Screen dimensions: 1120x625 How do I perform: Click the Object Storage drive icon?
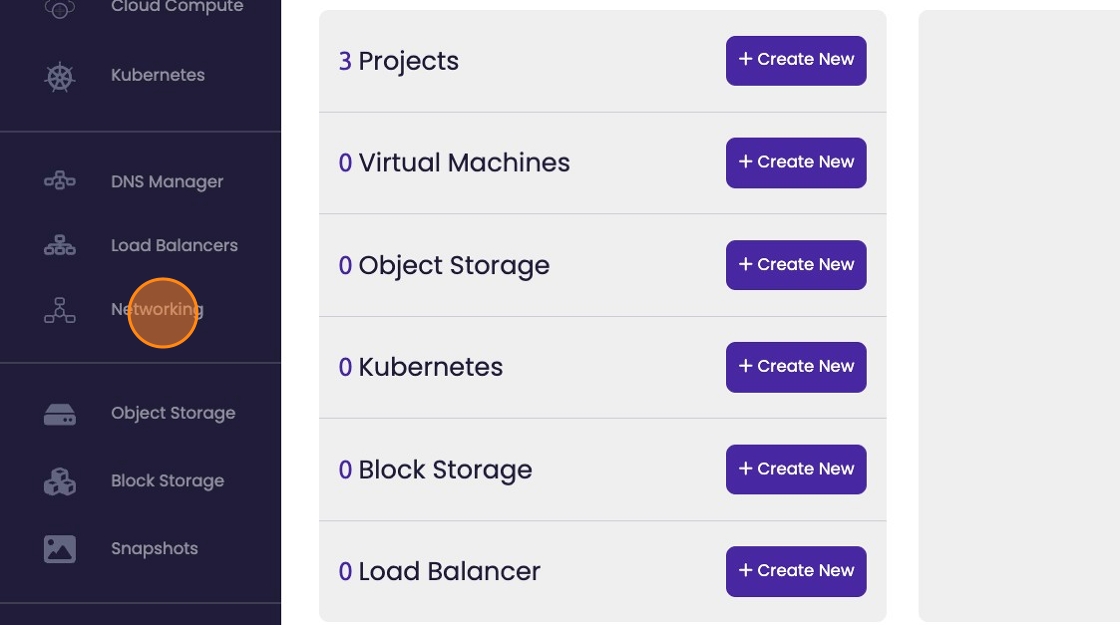[x=60, y=414]
